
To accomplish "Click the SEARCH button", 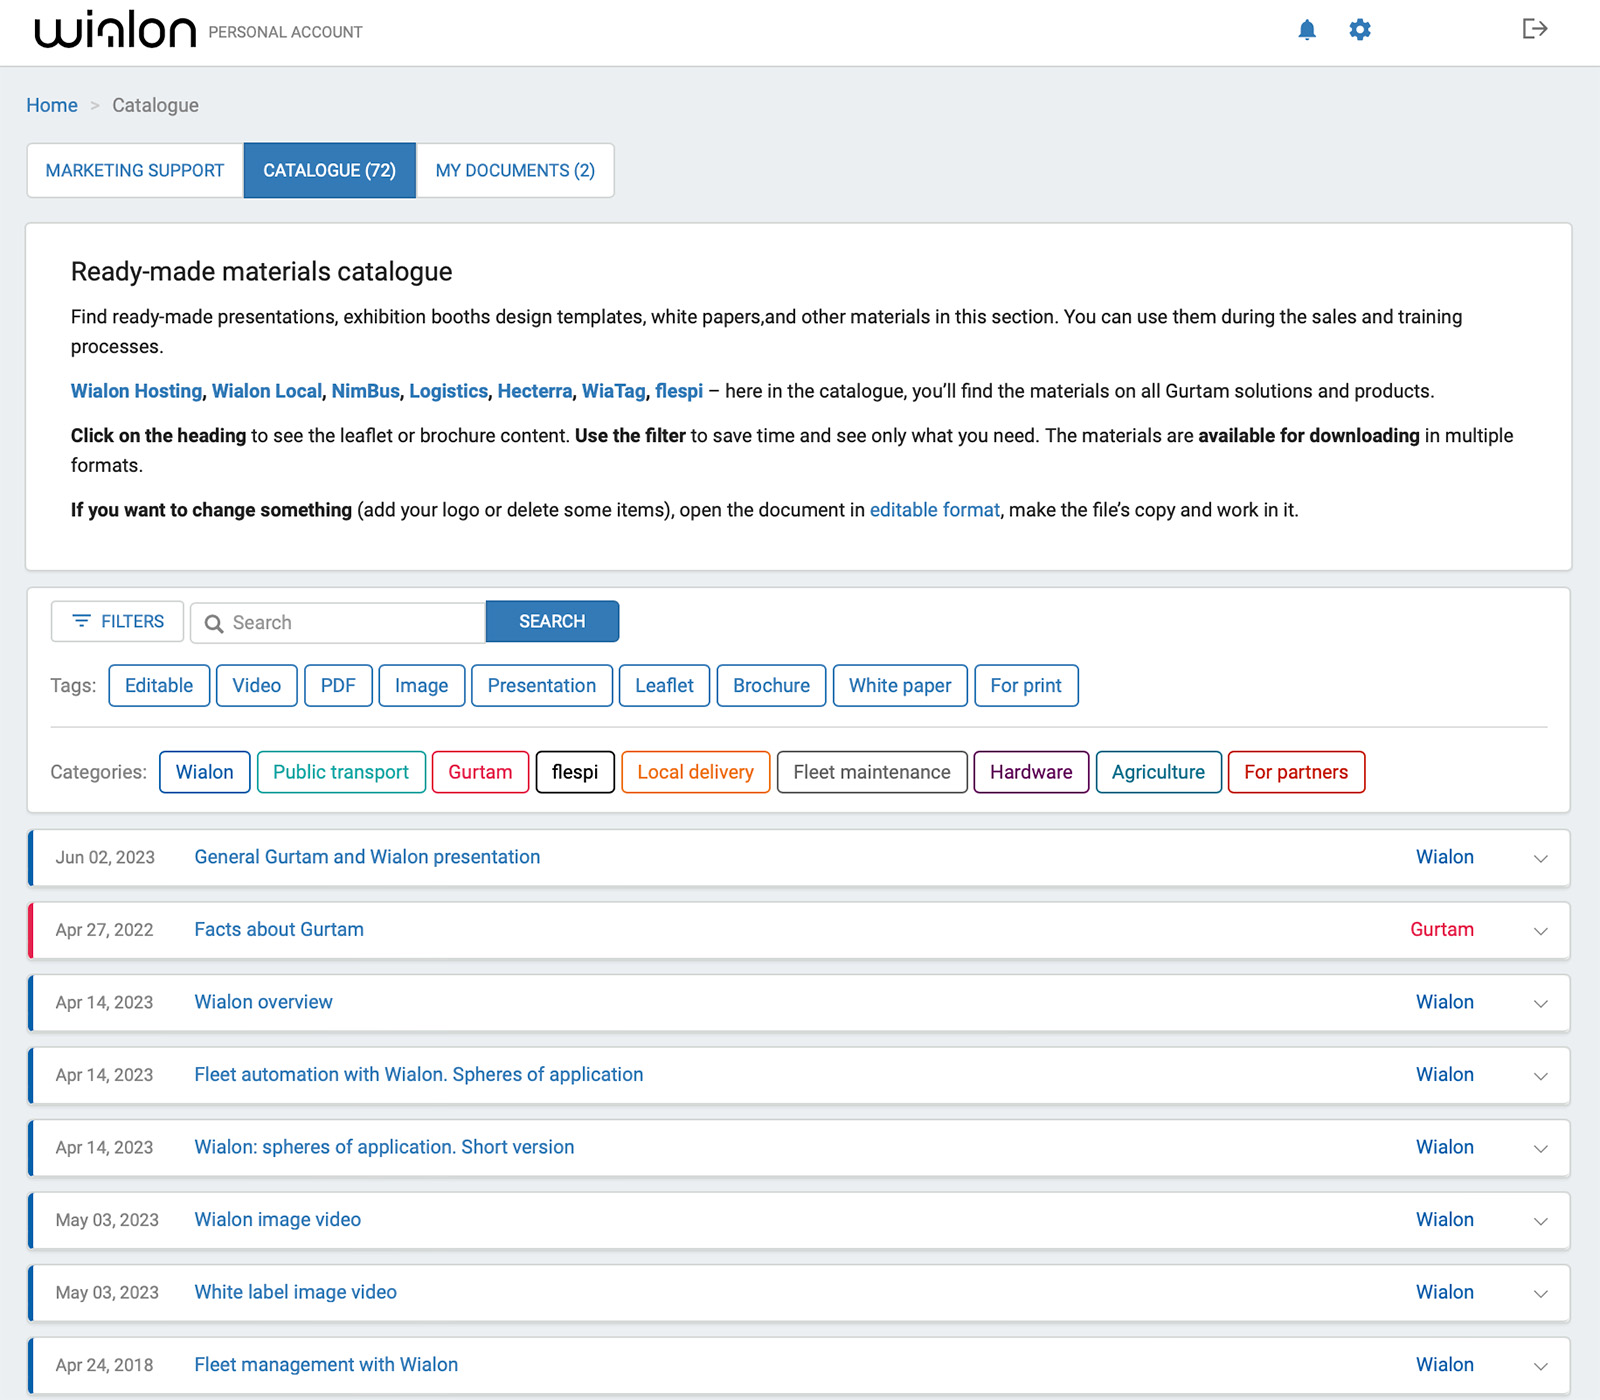I will point(551,621).
